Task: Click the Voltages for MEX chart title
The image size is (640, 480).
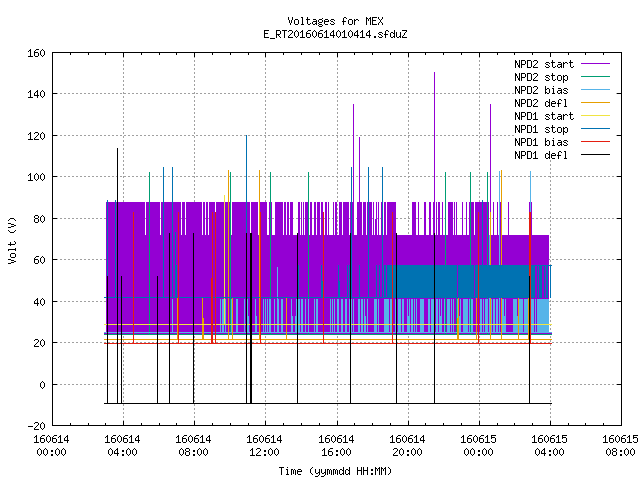Action: [335, 21]
